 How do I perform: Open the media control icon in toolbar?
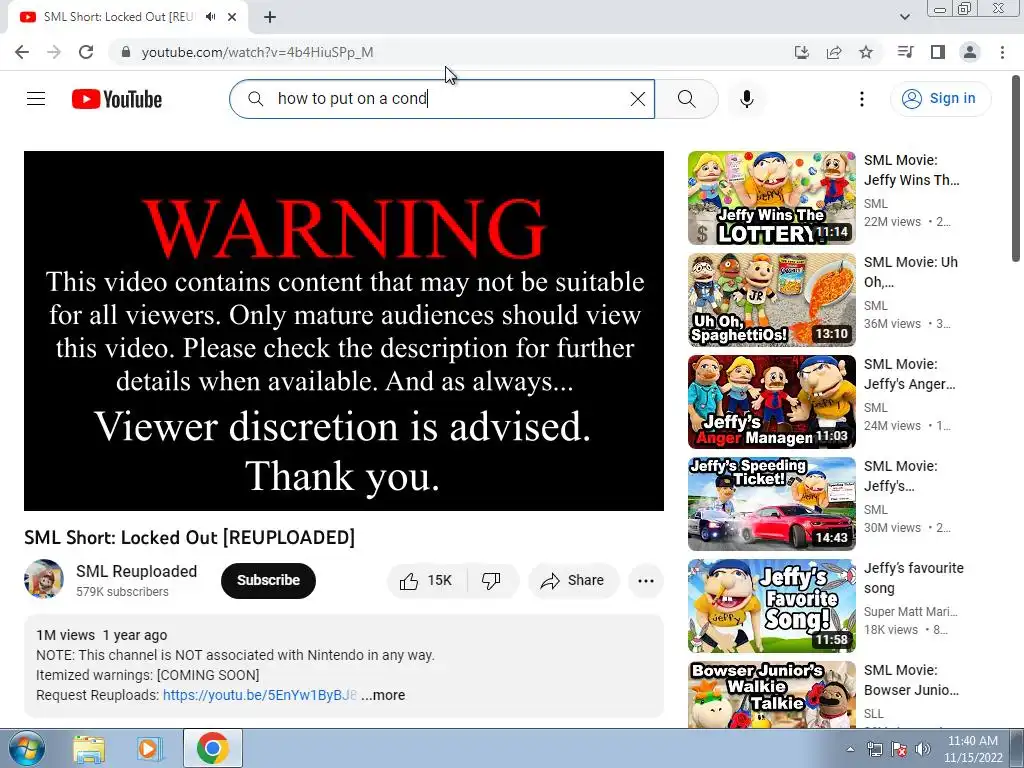905,52
